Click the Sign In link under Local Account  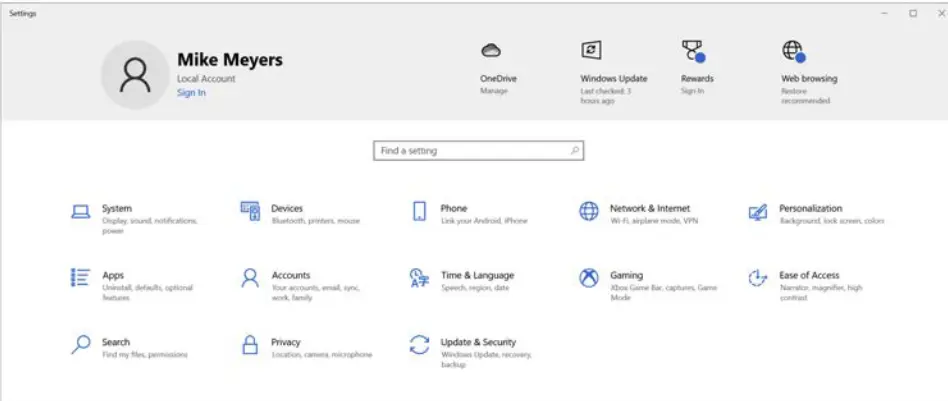pos(191,93)
